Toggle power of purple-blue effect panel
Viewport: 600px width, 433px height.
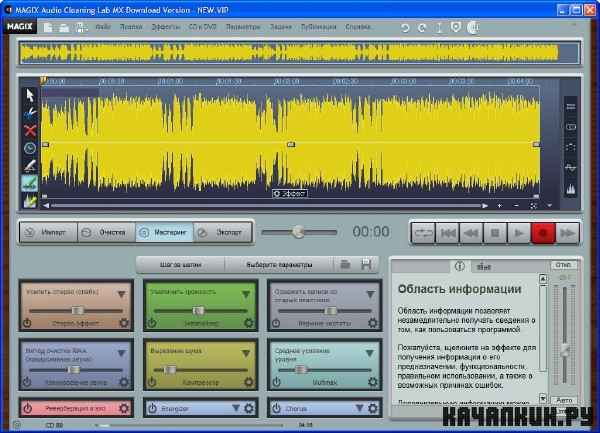27,382
